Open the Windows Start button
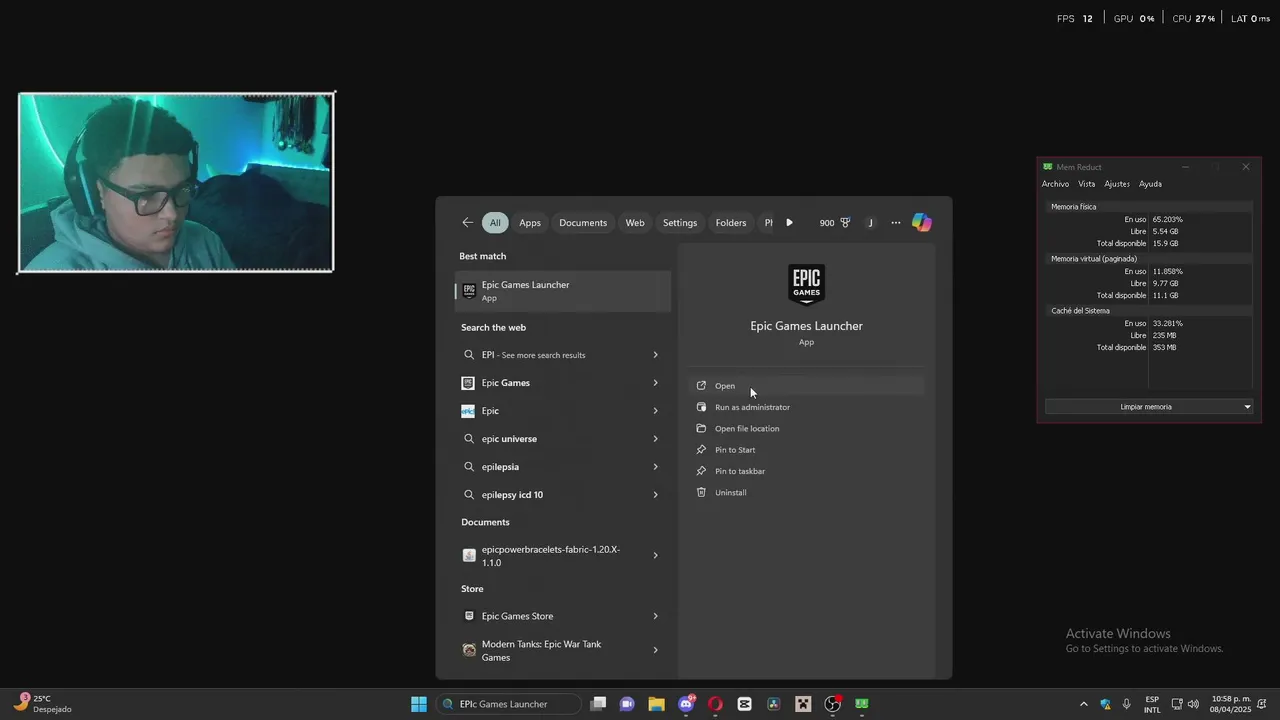Image resolution: width=1280 pixels, height=720 pixels. point(419,704)
